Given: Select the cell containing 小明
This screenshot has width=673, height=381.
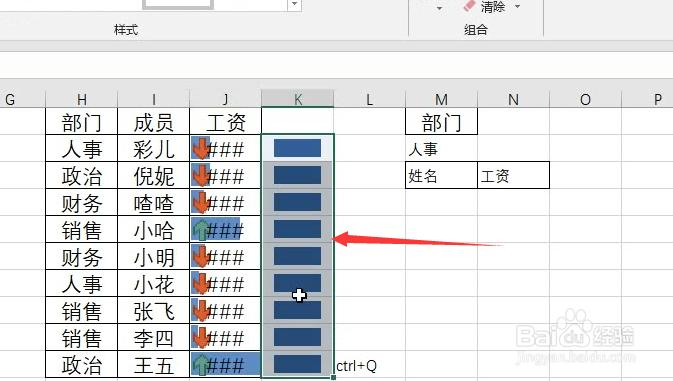Looking at the screenshot, I should (154, 256).
